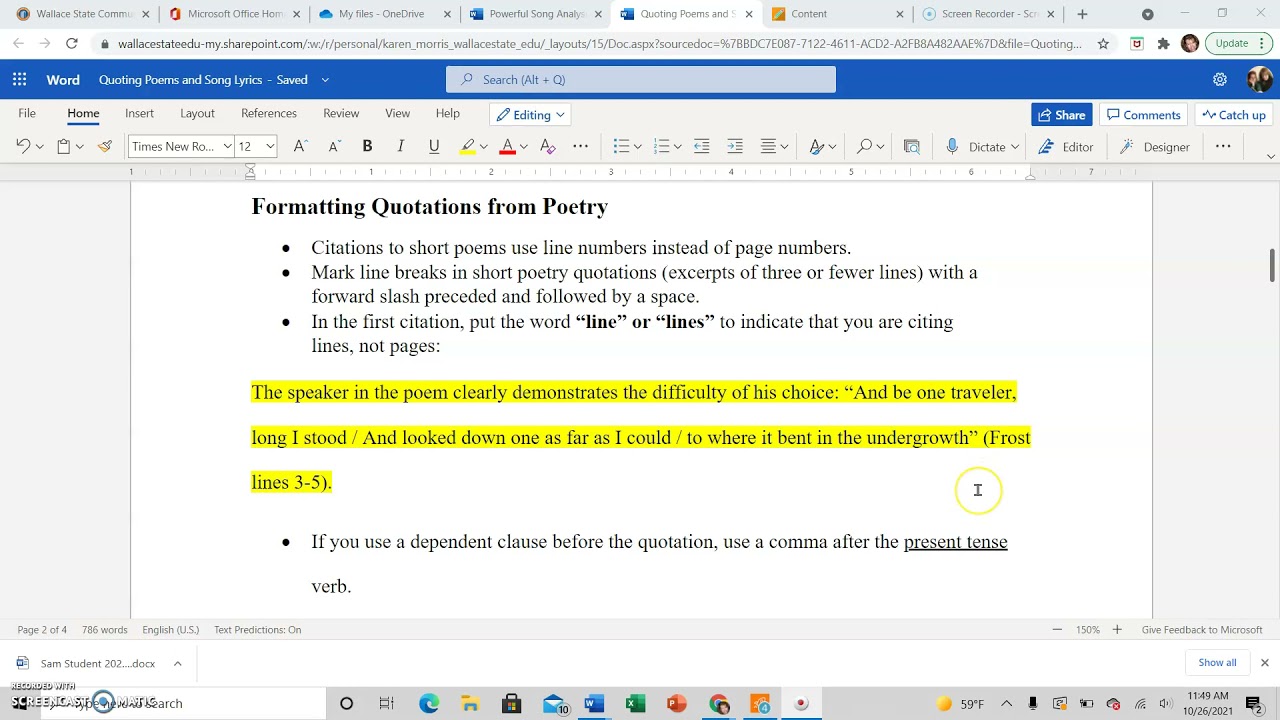This screenshot has height=720, width=1280.
Task: Click the Dictate microphone icon
Action: point(952,146)
